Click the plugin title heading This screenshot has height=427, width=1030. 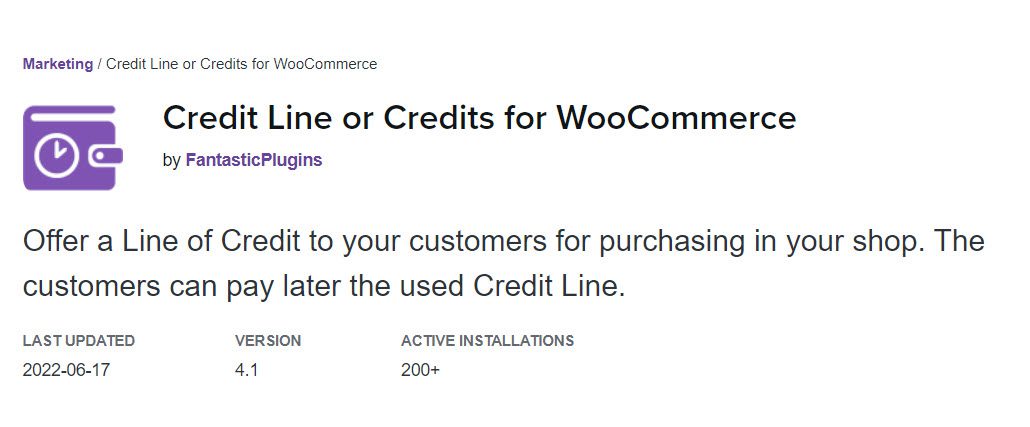tap(479, 119)
